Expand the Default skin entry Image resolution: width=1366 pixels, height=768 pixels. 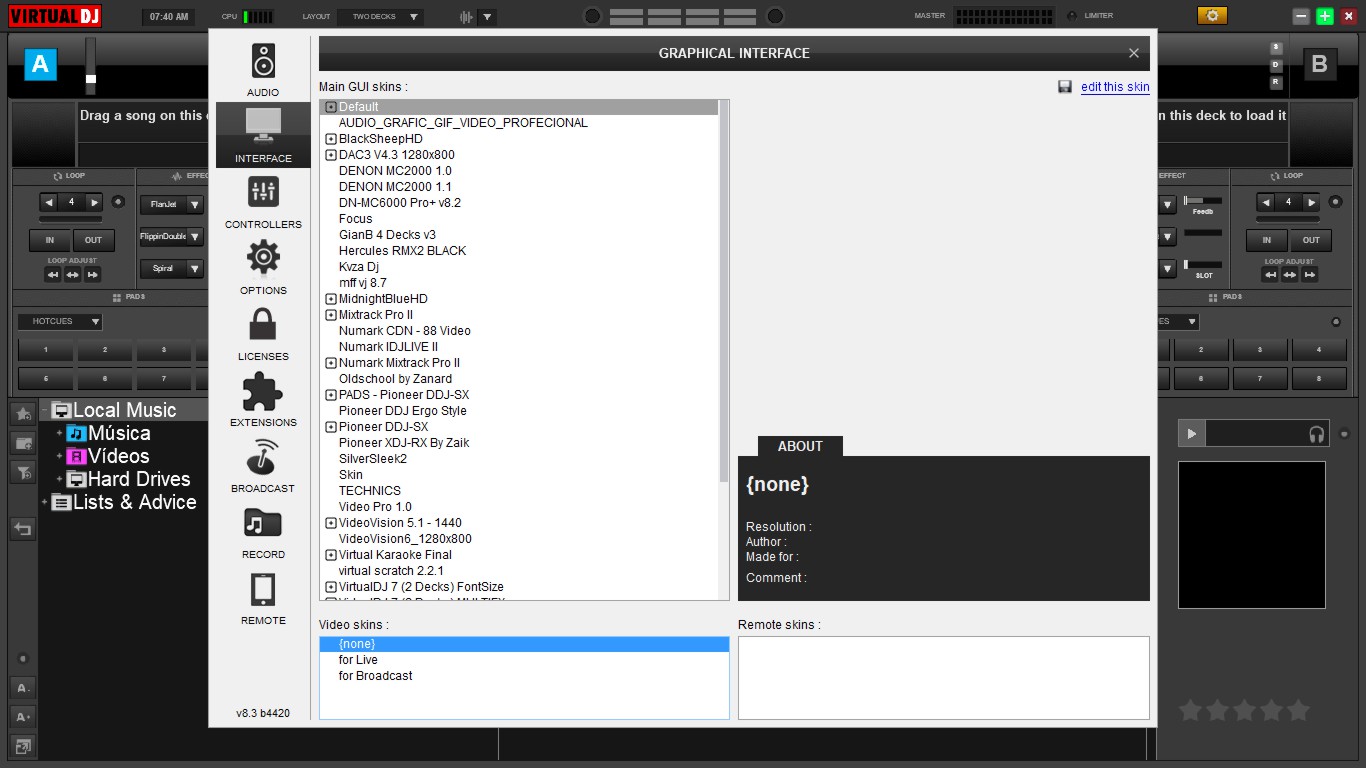[x=331, y=107]
